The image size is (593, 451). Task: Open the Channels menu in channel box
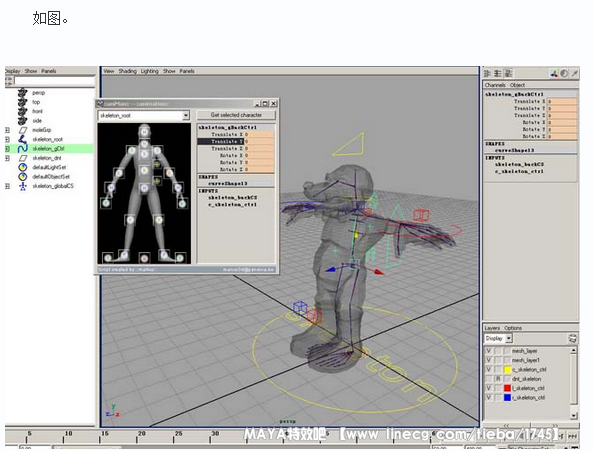point(495,85)
